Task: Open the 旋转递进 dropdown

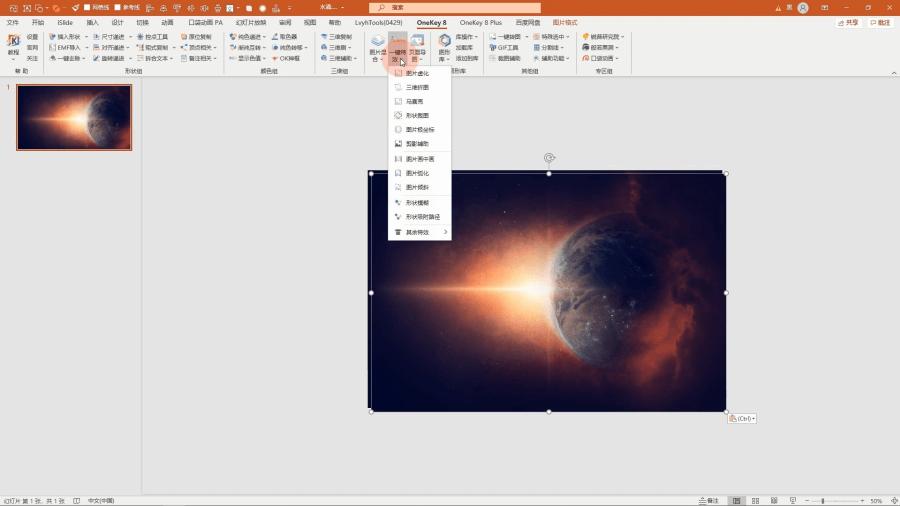Action: point(112,59)
